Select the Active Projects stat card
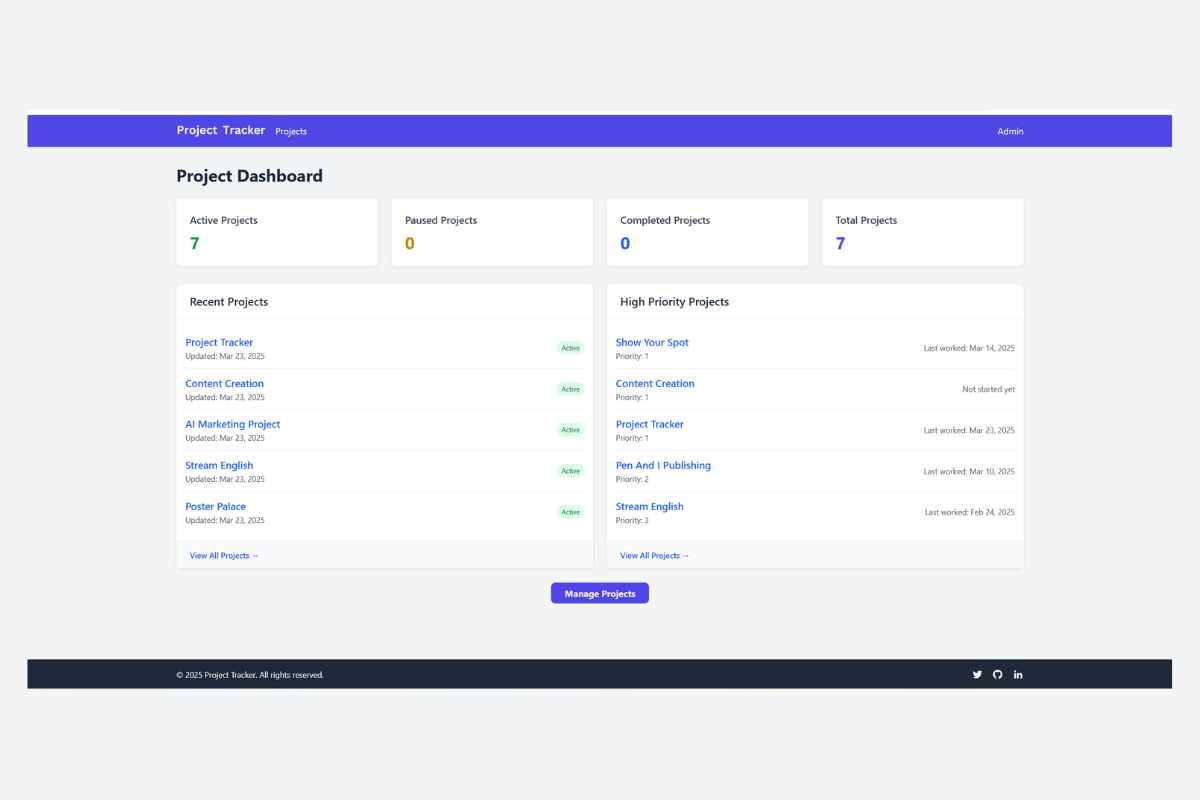Image resolution: width=1200 pixels, height=800 pixels. point(277,232)
